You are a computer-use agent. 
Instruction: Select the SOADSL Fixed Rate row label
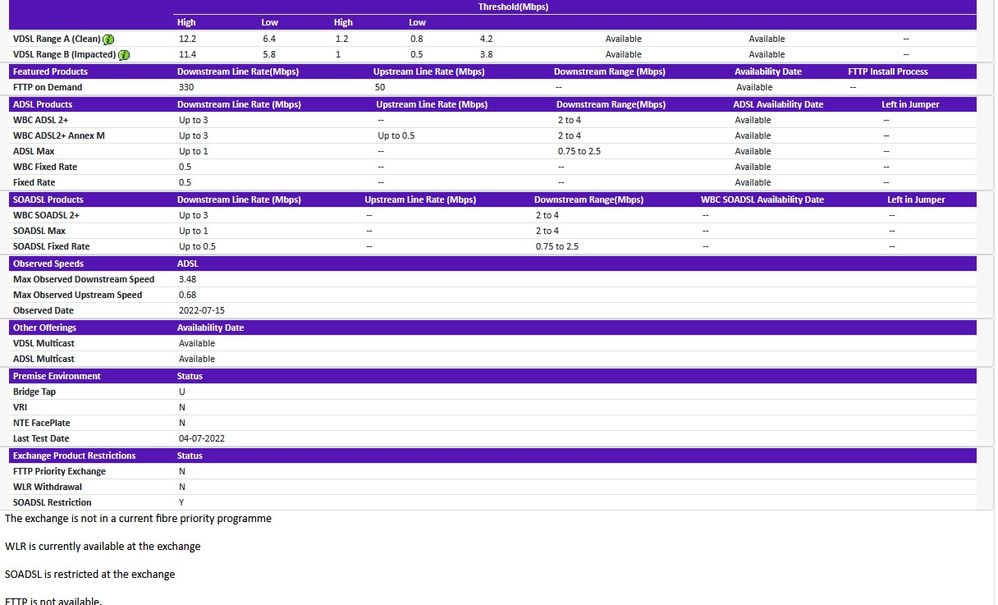[51, 246]
